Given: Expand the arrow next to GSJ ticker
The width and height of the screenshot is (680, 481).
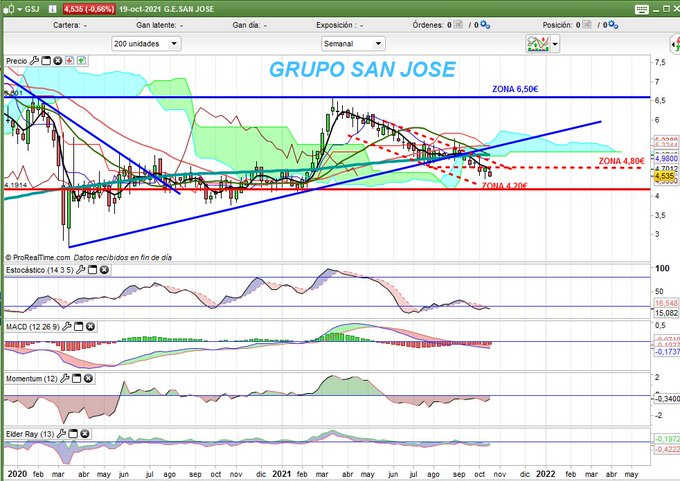Looking at the screenshot, I should click(x=20, y=9).
